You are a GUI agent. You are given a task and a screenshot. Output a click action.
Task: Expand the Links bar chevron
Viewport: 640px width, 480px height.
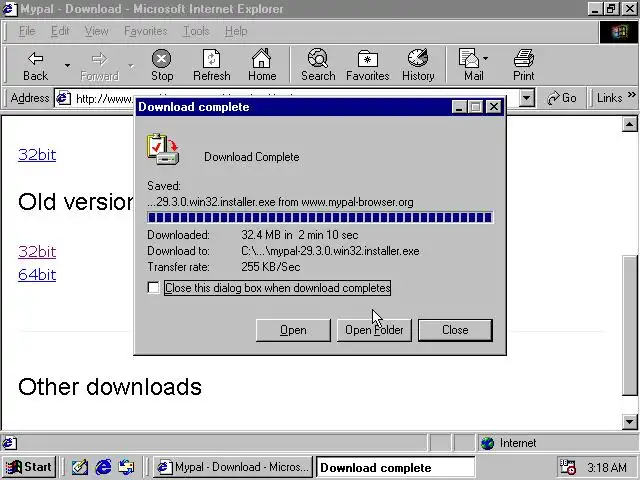631,95
